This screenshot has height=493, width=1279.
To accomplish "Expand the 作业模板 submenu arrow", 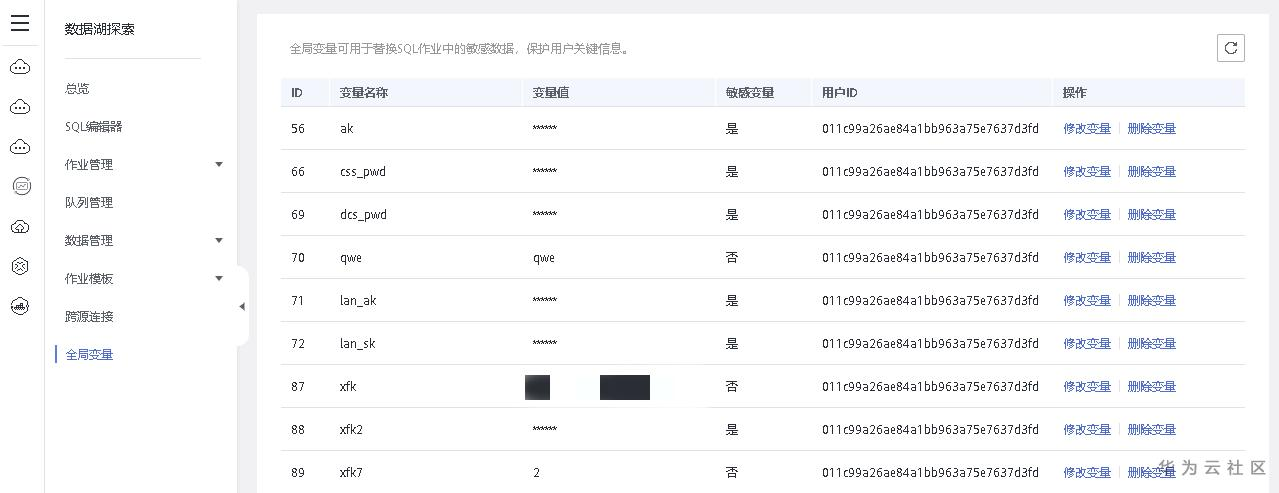I will pyautogui.click(x=219, y=279).
